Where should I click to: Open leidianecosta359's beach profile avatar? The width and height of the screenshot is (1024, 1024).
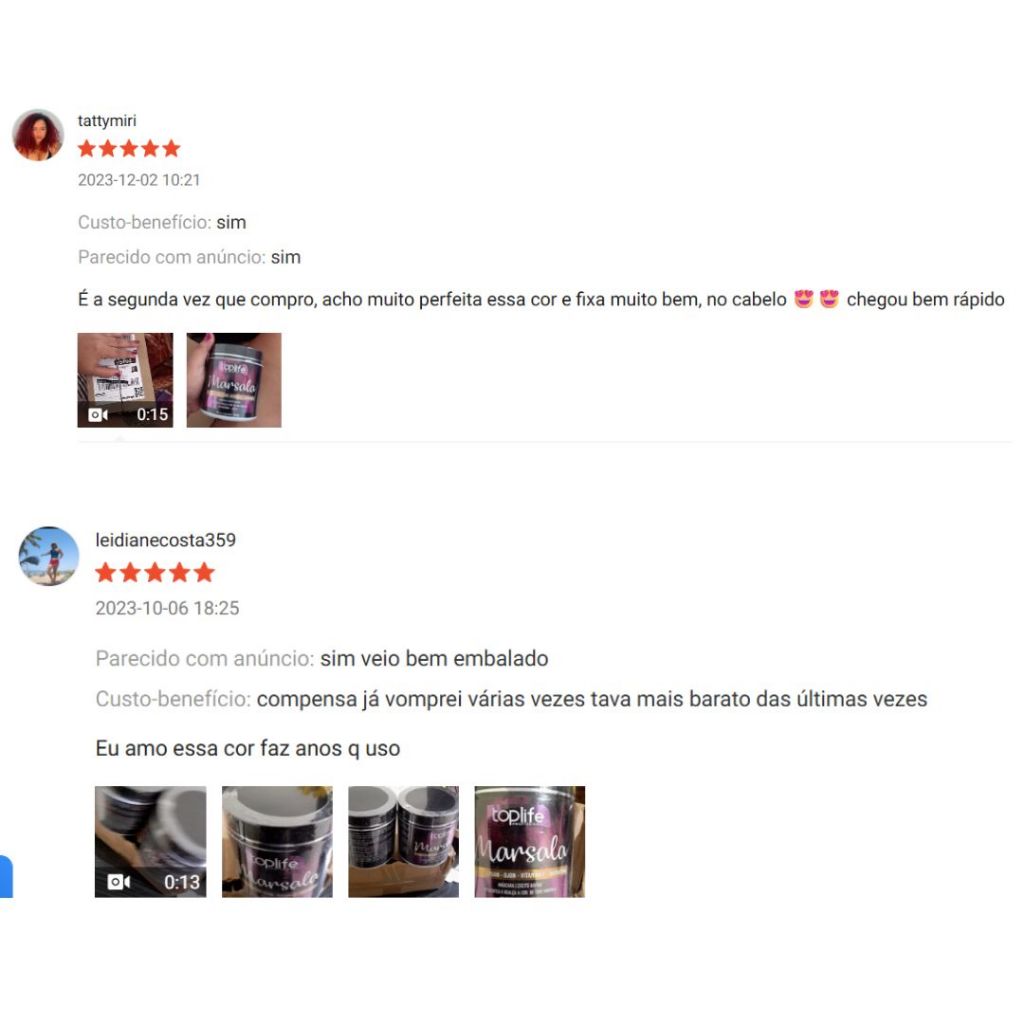(x=48, y=556)
